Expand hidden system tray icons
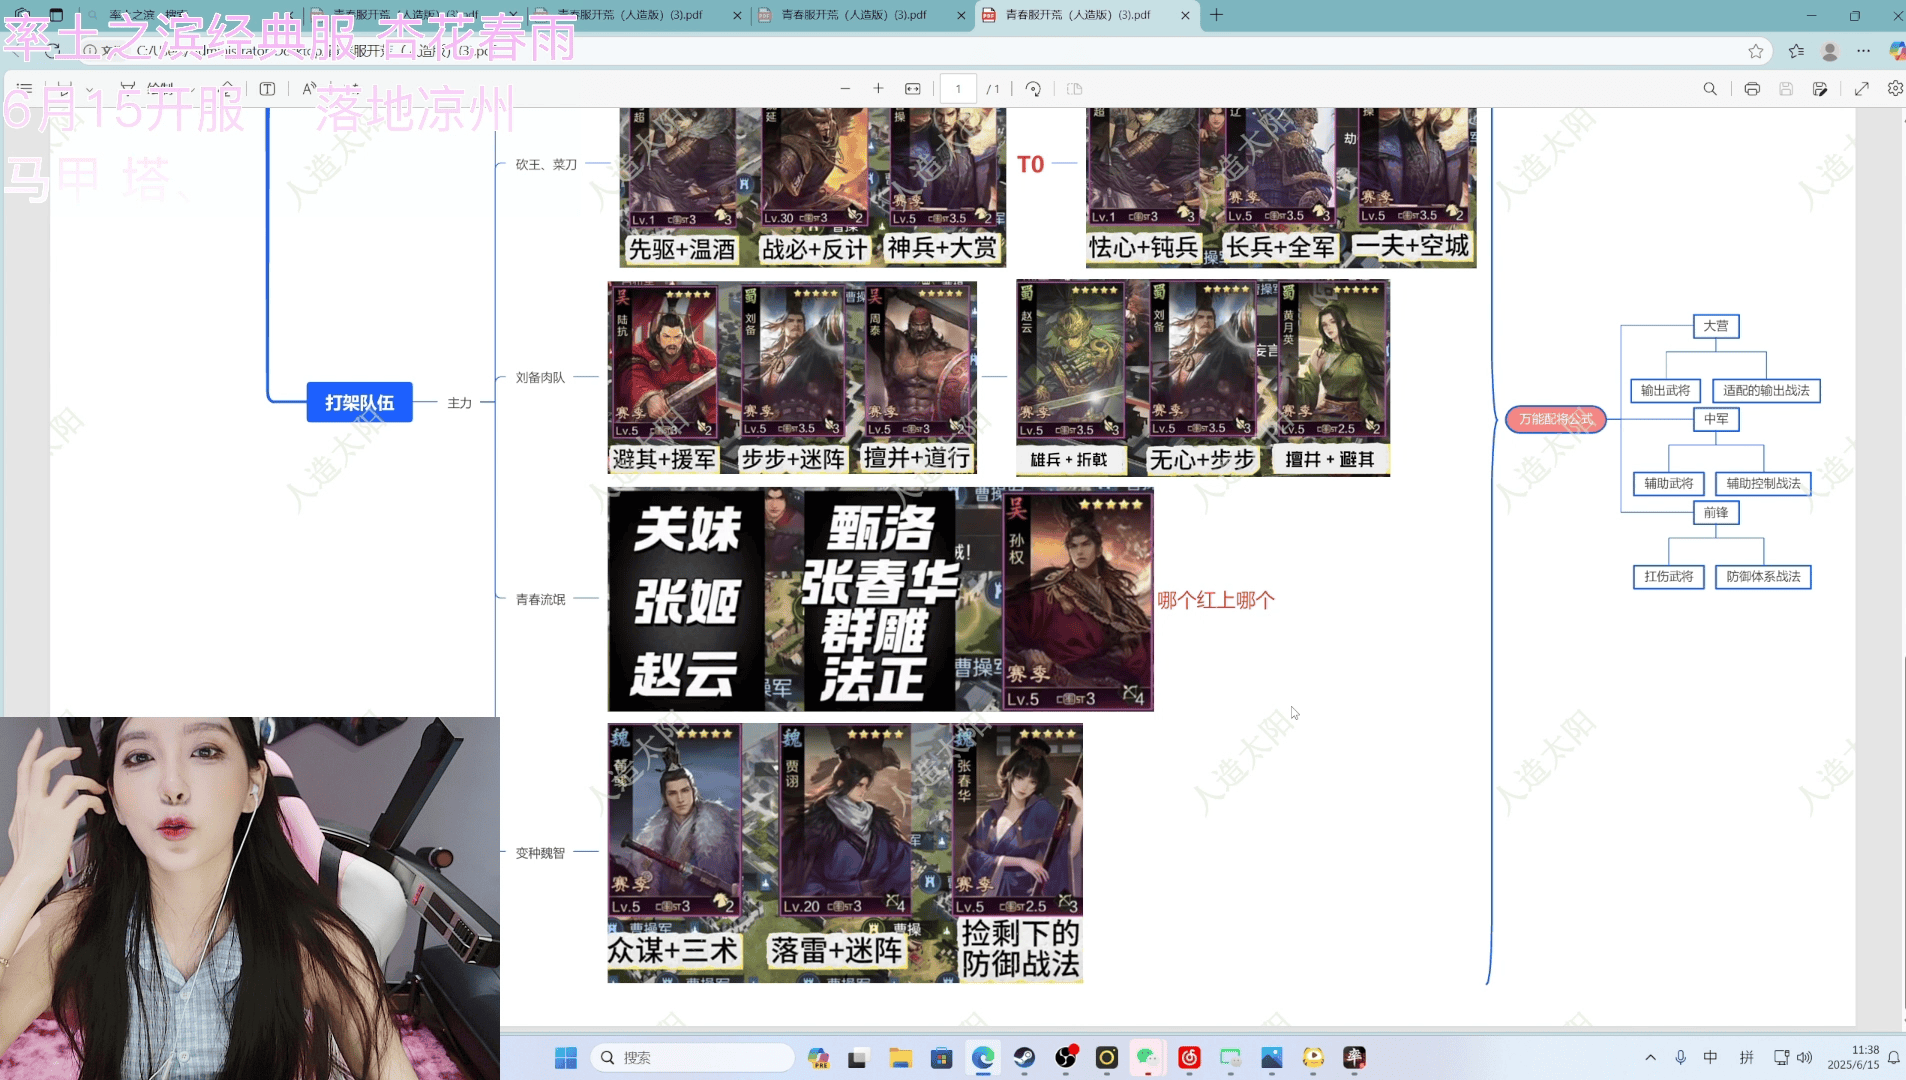 coord(1650,1057)
